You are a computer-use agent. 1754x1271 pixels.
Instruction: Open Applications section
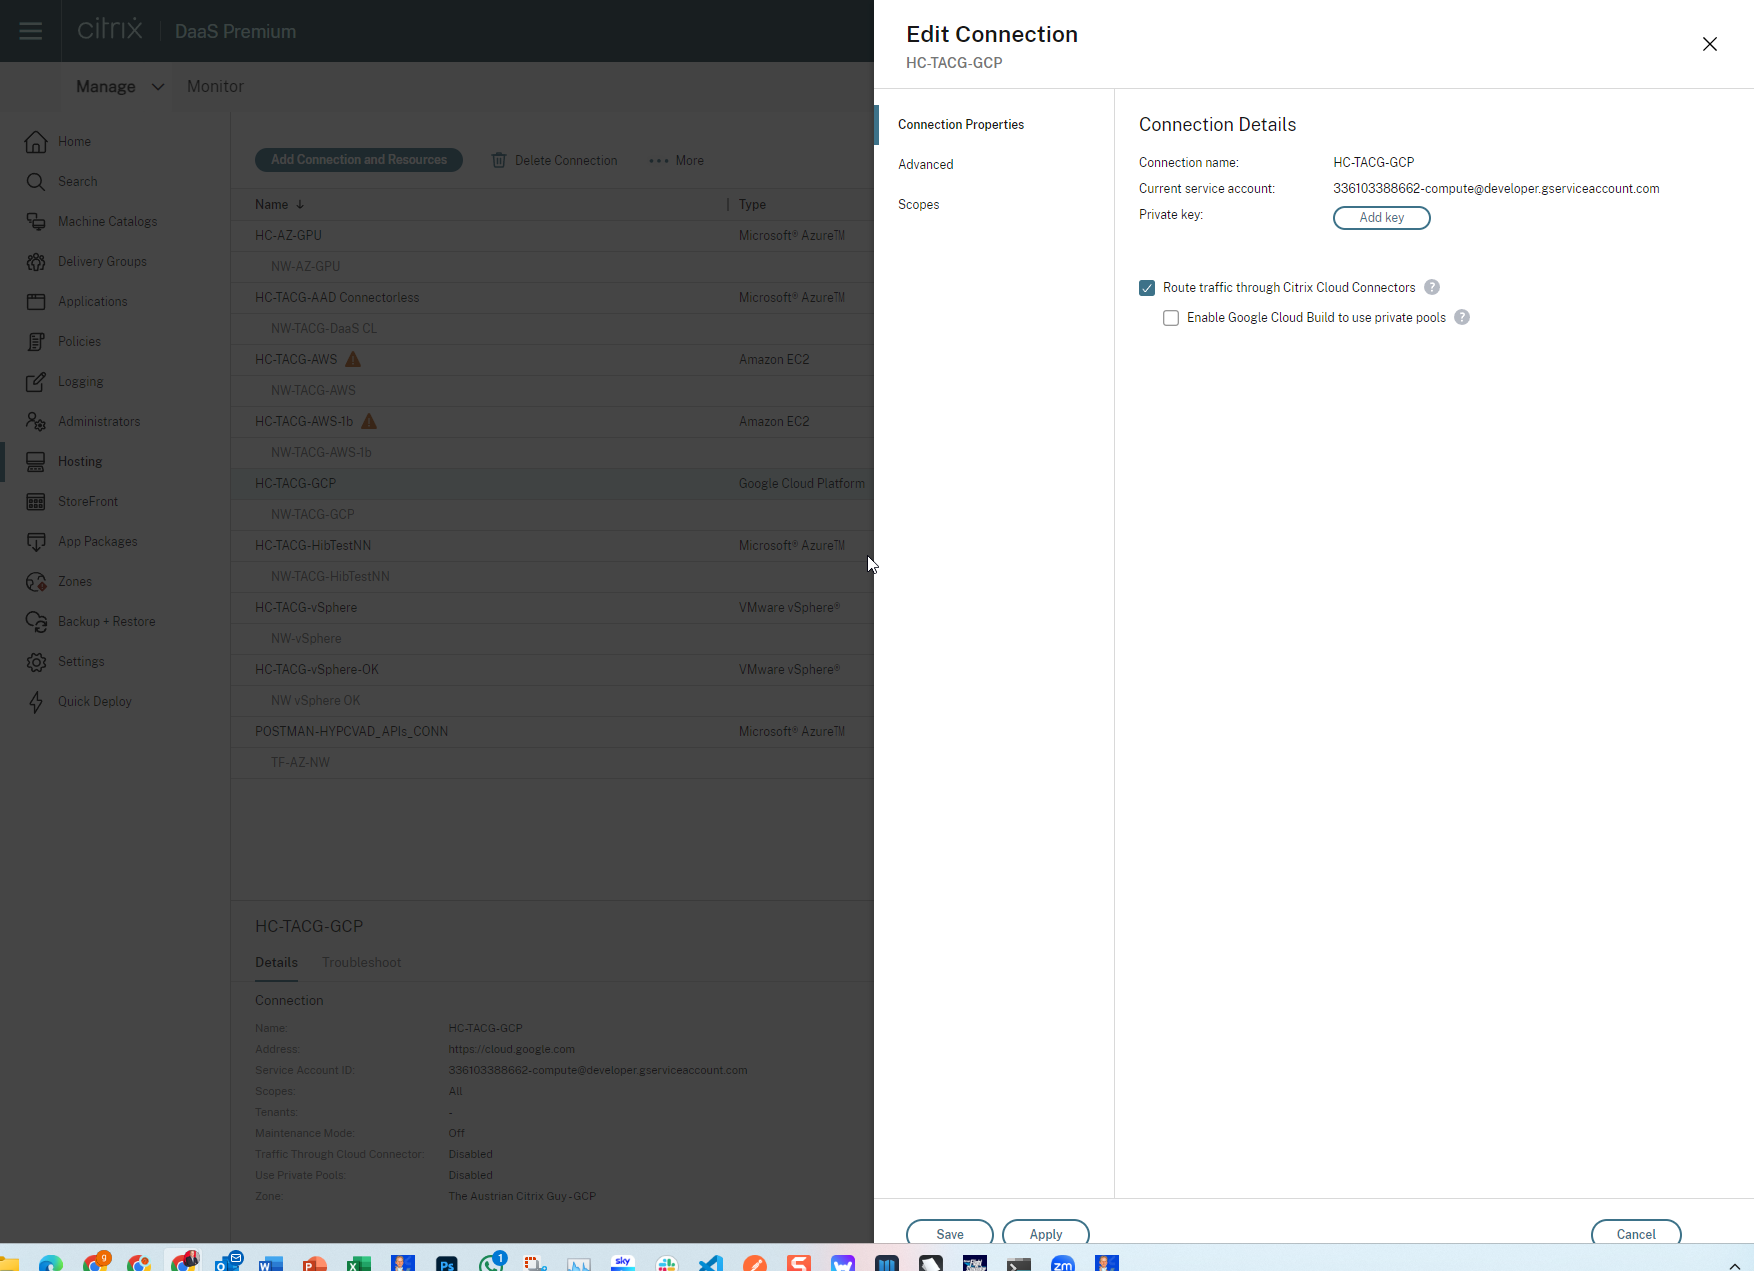(92, 301)
